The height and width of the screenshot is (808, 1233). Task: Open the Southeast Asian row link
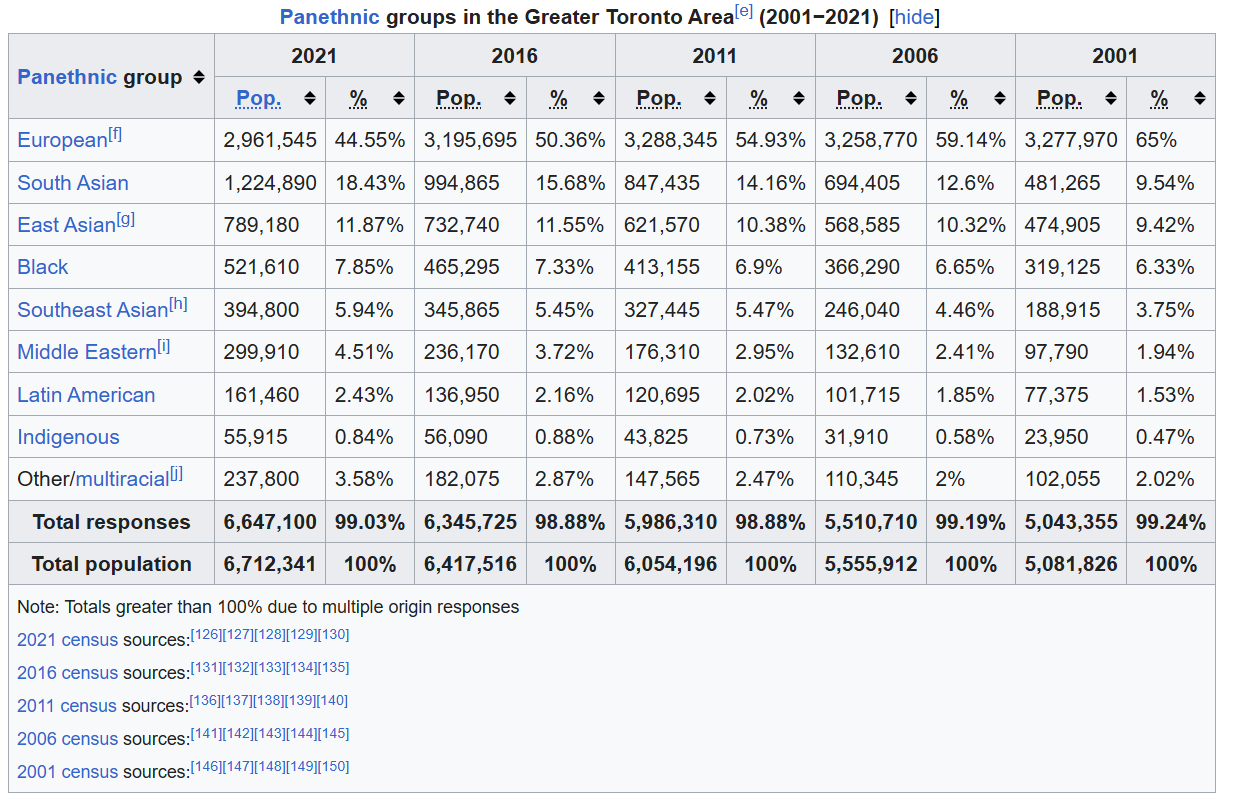click(x=92, y=310)
